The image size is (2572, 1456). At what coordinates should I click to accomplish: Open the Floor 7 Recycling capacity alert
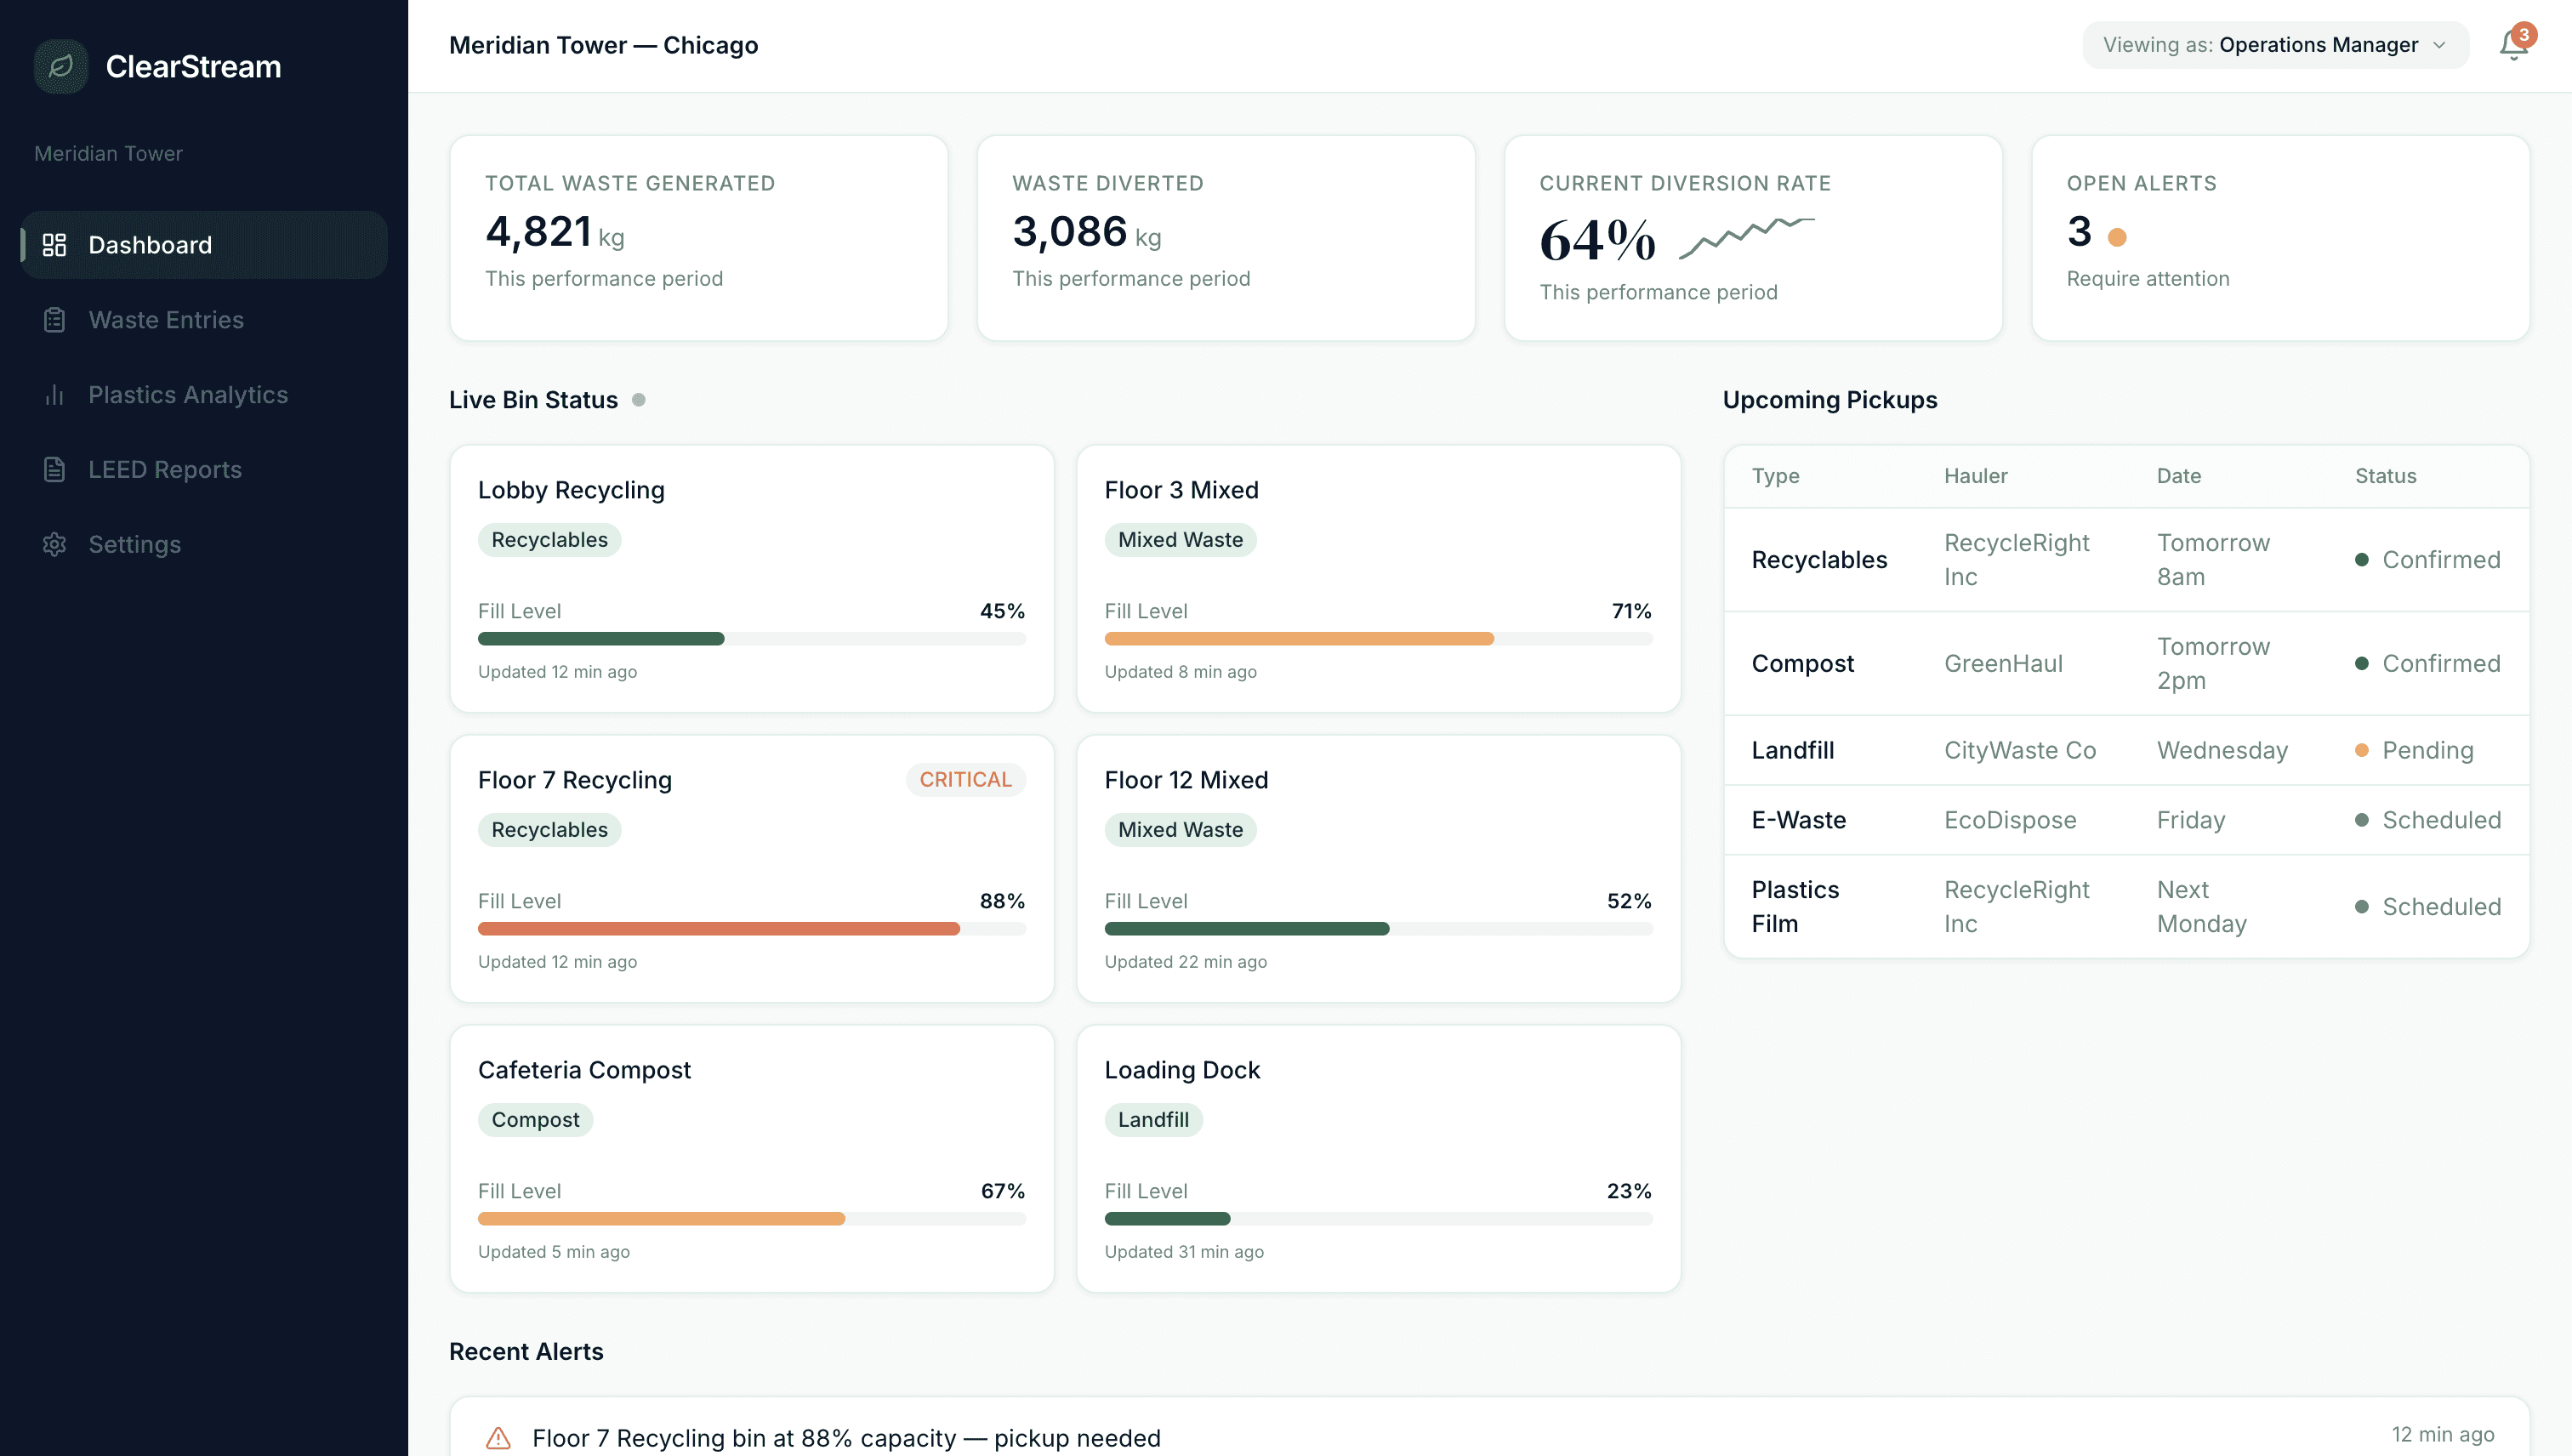tap(846, 1438)
